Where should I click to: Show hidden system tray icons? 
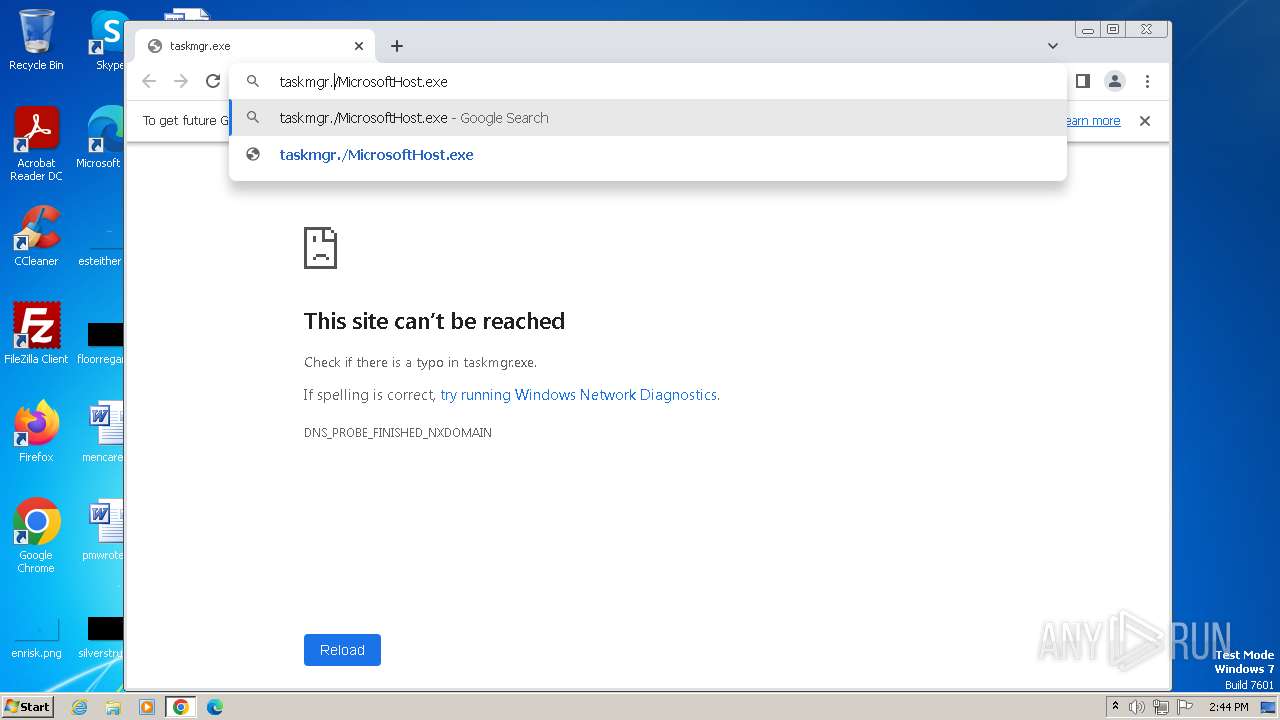coord(1115,707)
